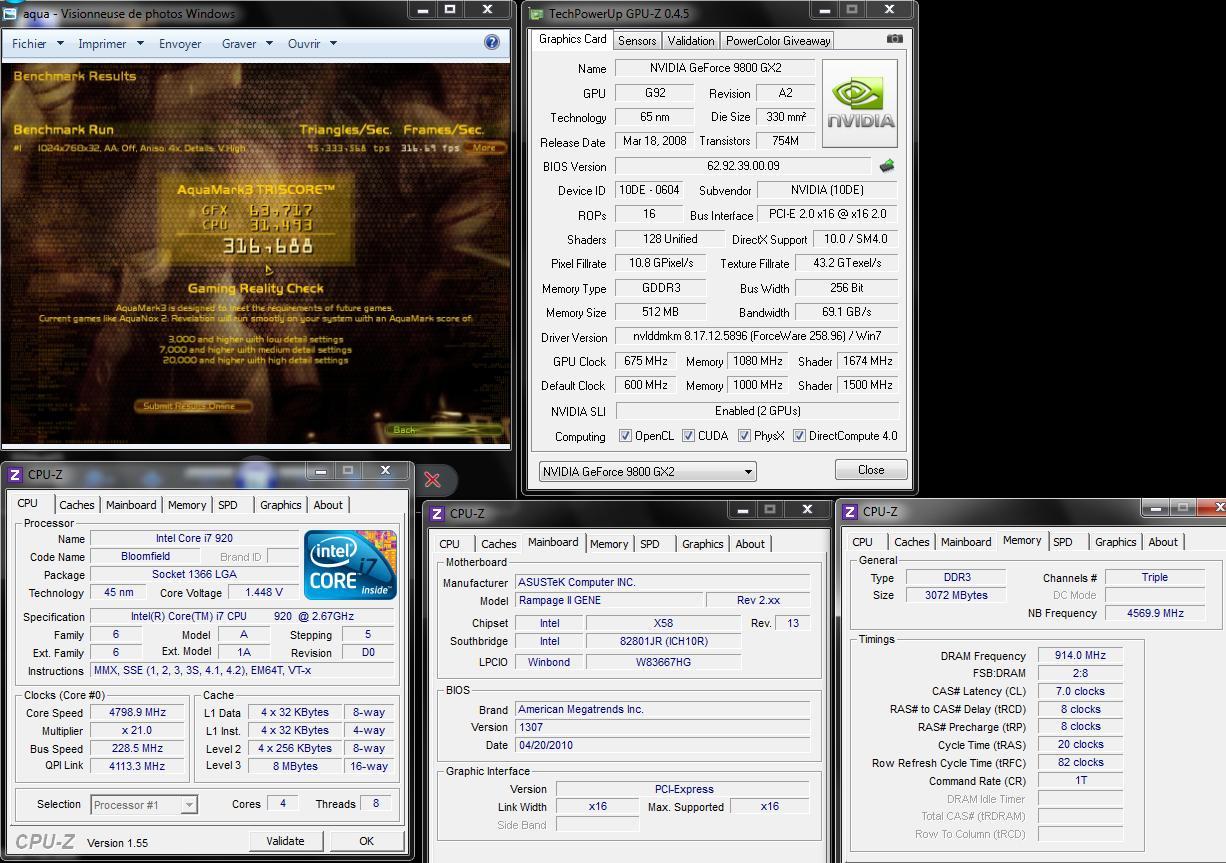Click the red X icon beside CPU-Z

coord(432,480)
